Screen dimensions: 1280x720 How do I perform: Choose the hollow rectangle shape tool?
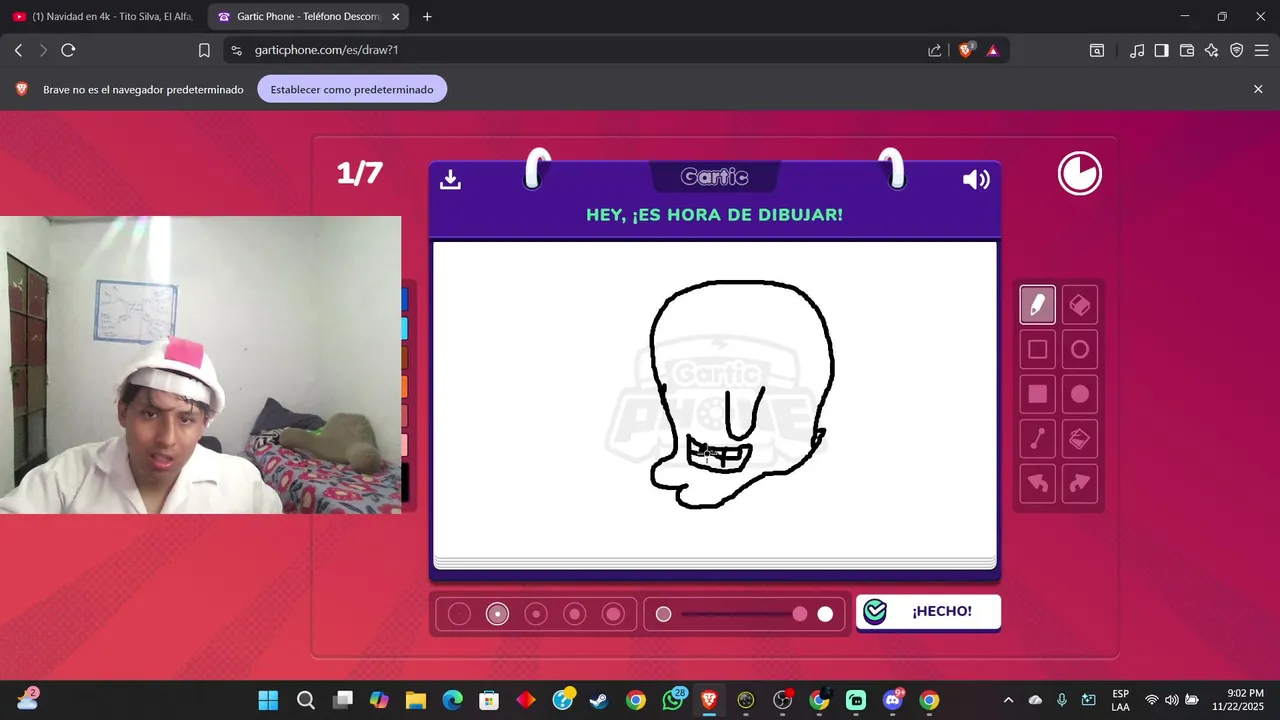pos(1037,349)
